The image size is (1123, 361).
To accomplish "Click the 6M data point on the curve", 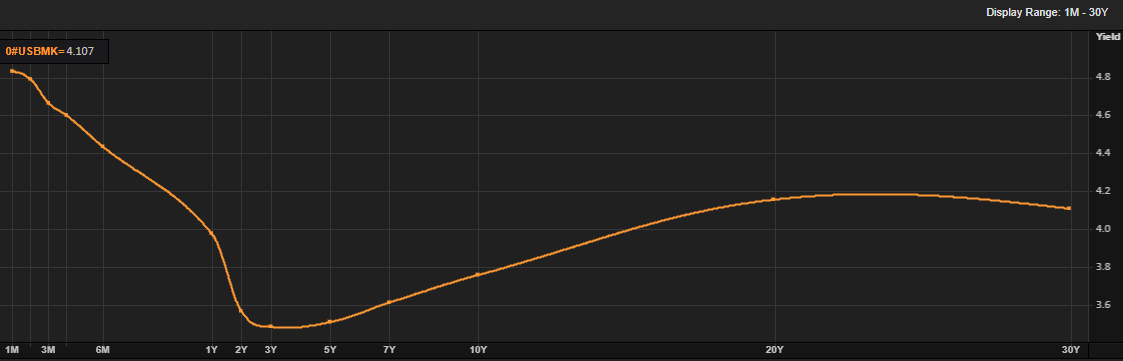I will coord(103,147).
